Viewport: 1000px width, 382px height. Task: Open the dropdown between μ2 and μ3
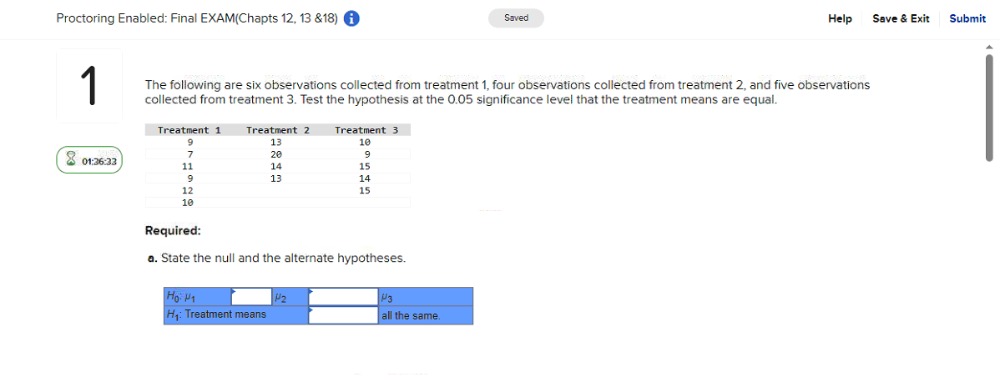pyautogui.click(x=343, y=297)
